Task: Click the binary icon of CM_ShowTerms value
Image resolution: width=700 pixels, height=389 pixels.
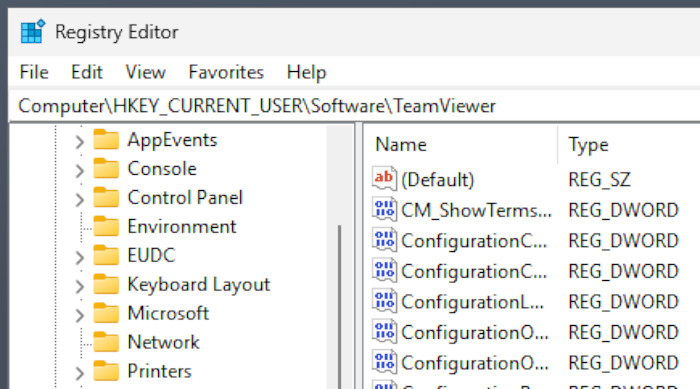Action: 384,209
